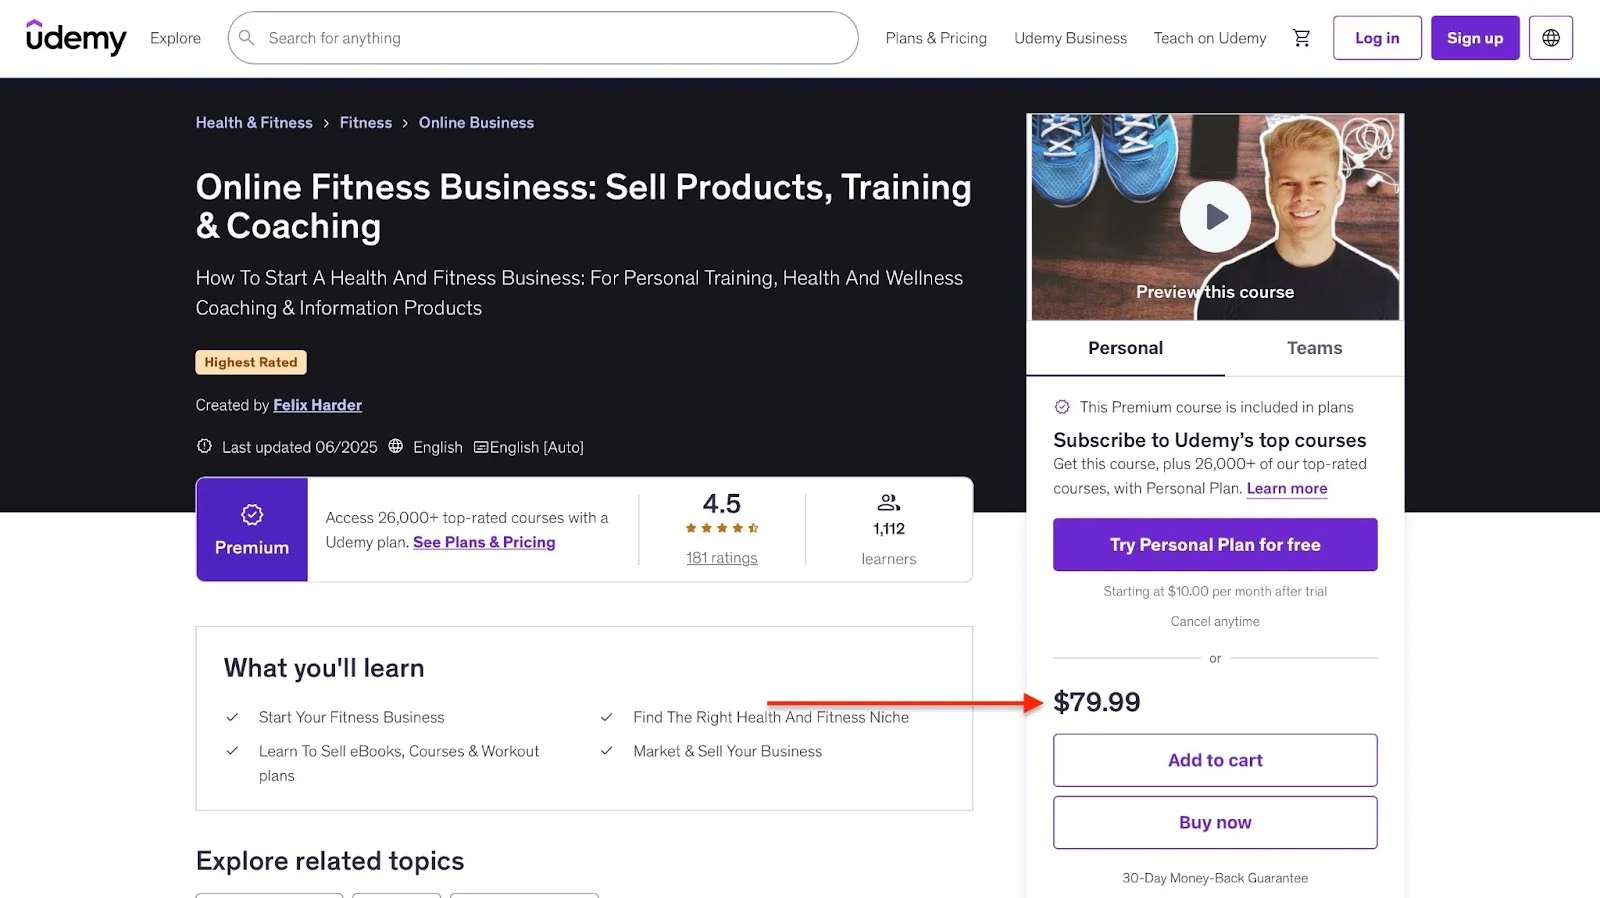Switch to the Personal tab
The image size is (1600, 898).
click(1125, 348)
